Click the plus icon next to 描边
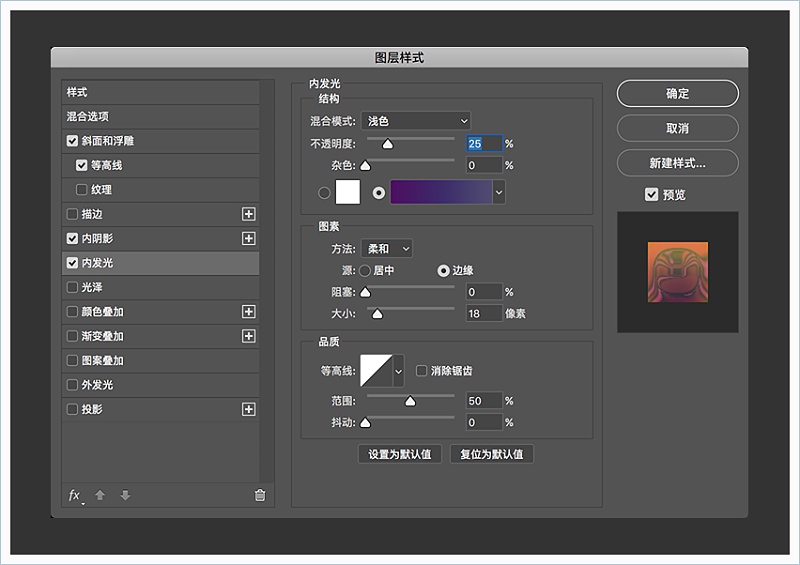 [249, 214]
